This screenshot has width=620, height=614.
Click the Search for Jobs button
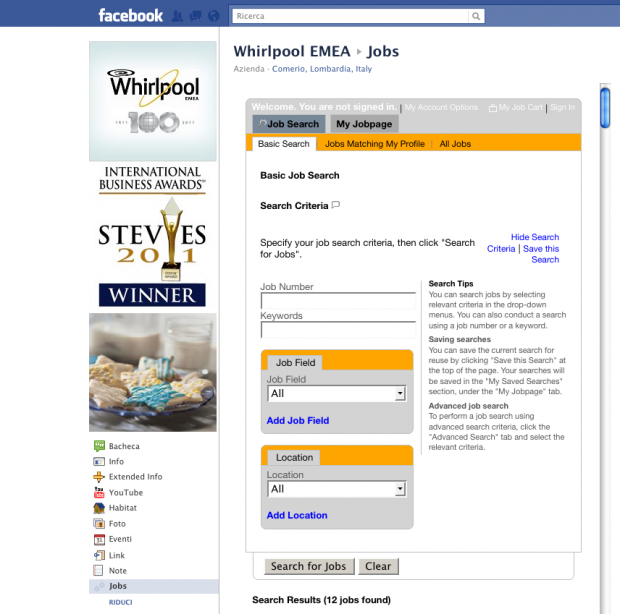309,566
